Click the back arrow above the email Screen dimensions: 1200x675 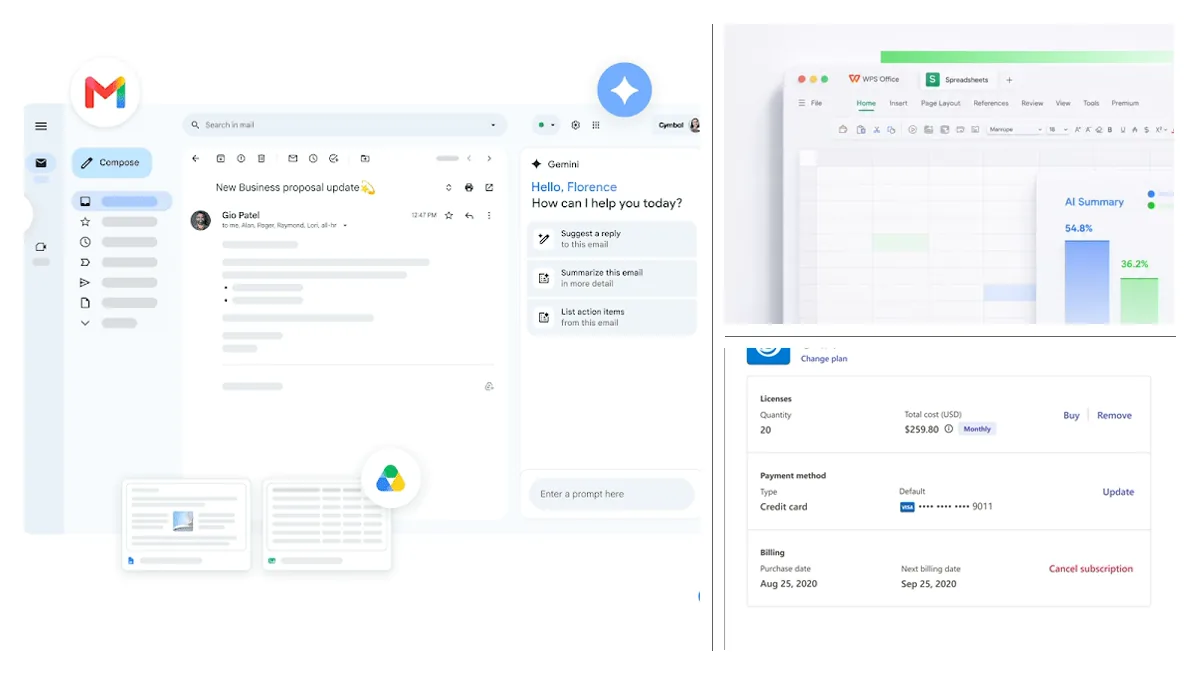195,158
